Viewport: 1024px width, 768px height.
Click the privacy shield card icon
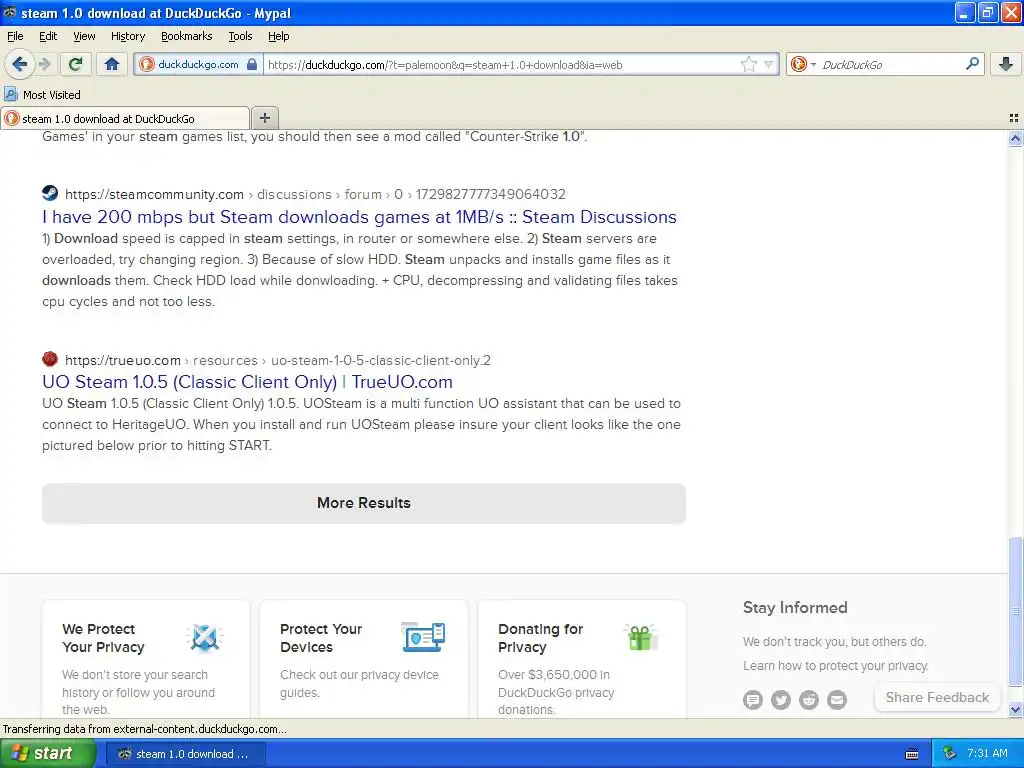(204, 637)
